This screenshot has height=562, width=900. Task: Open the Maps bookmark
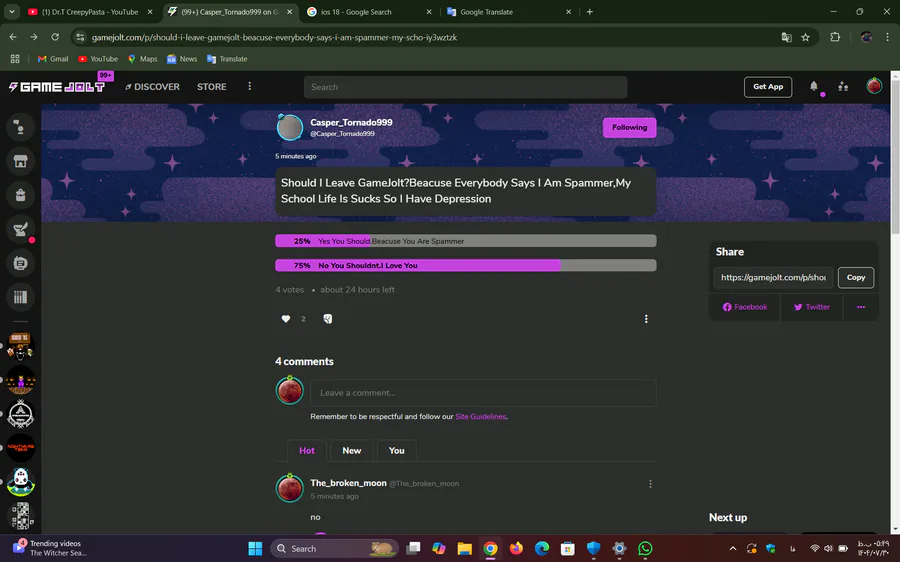tap(142, 59)
